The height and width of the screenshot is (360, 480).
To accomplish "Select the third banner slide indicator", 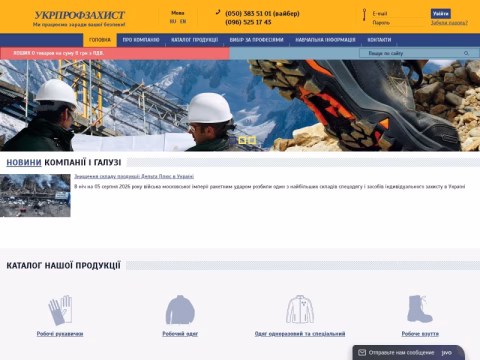I will click(252, 140).
